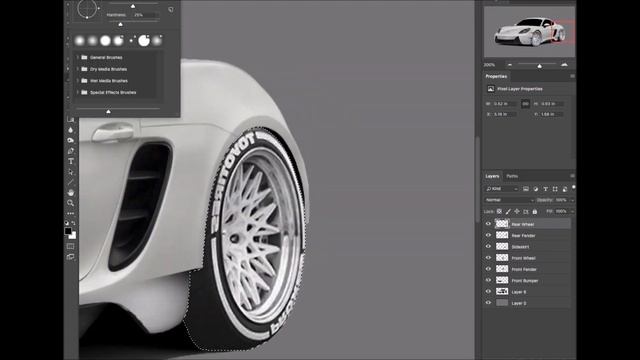Image resolution: width=640 pixels, height=360 pixels.
Task: Open the Layers panel menu
Action: 572,176
